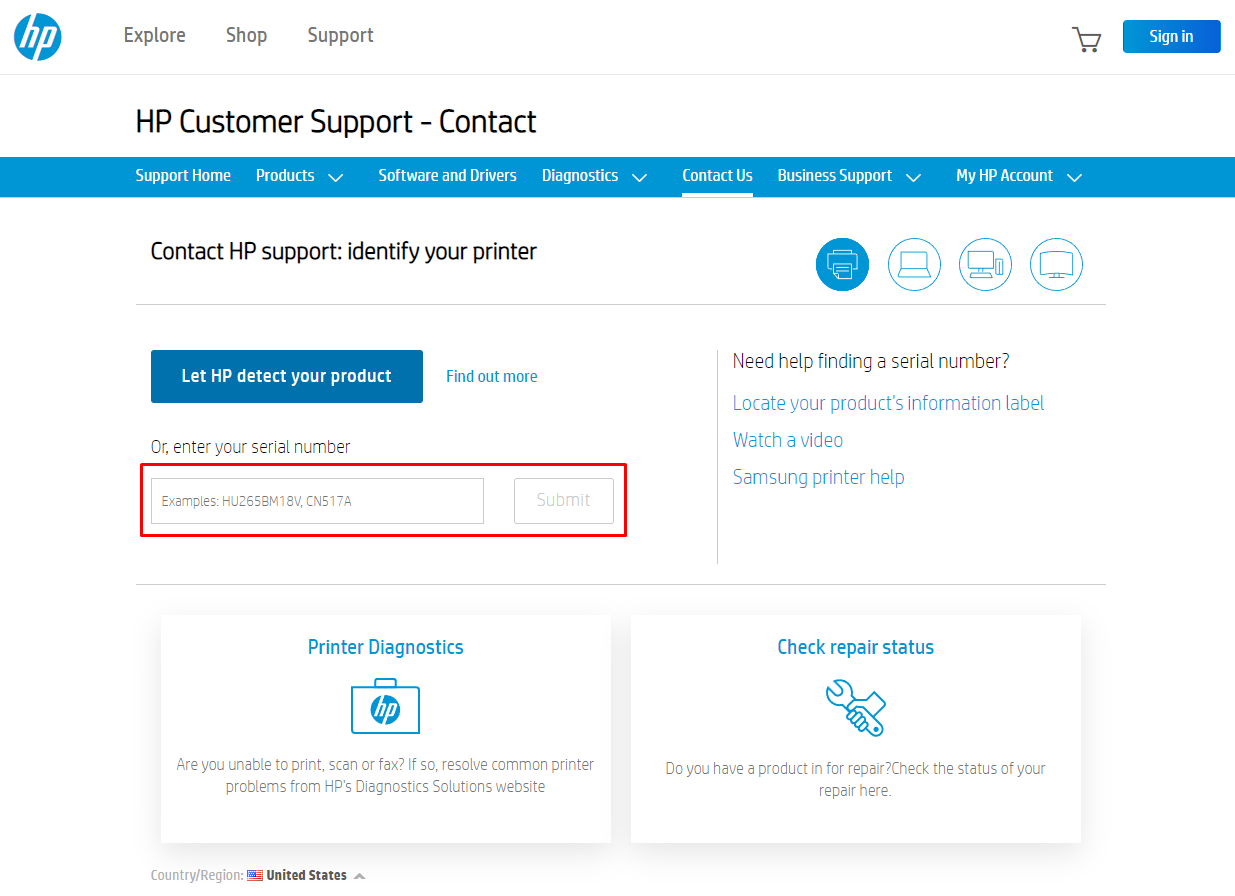The image size is (1235, 896).
Task: Click the printer diagnostics description text
Action: tap(385, 775)
